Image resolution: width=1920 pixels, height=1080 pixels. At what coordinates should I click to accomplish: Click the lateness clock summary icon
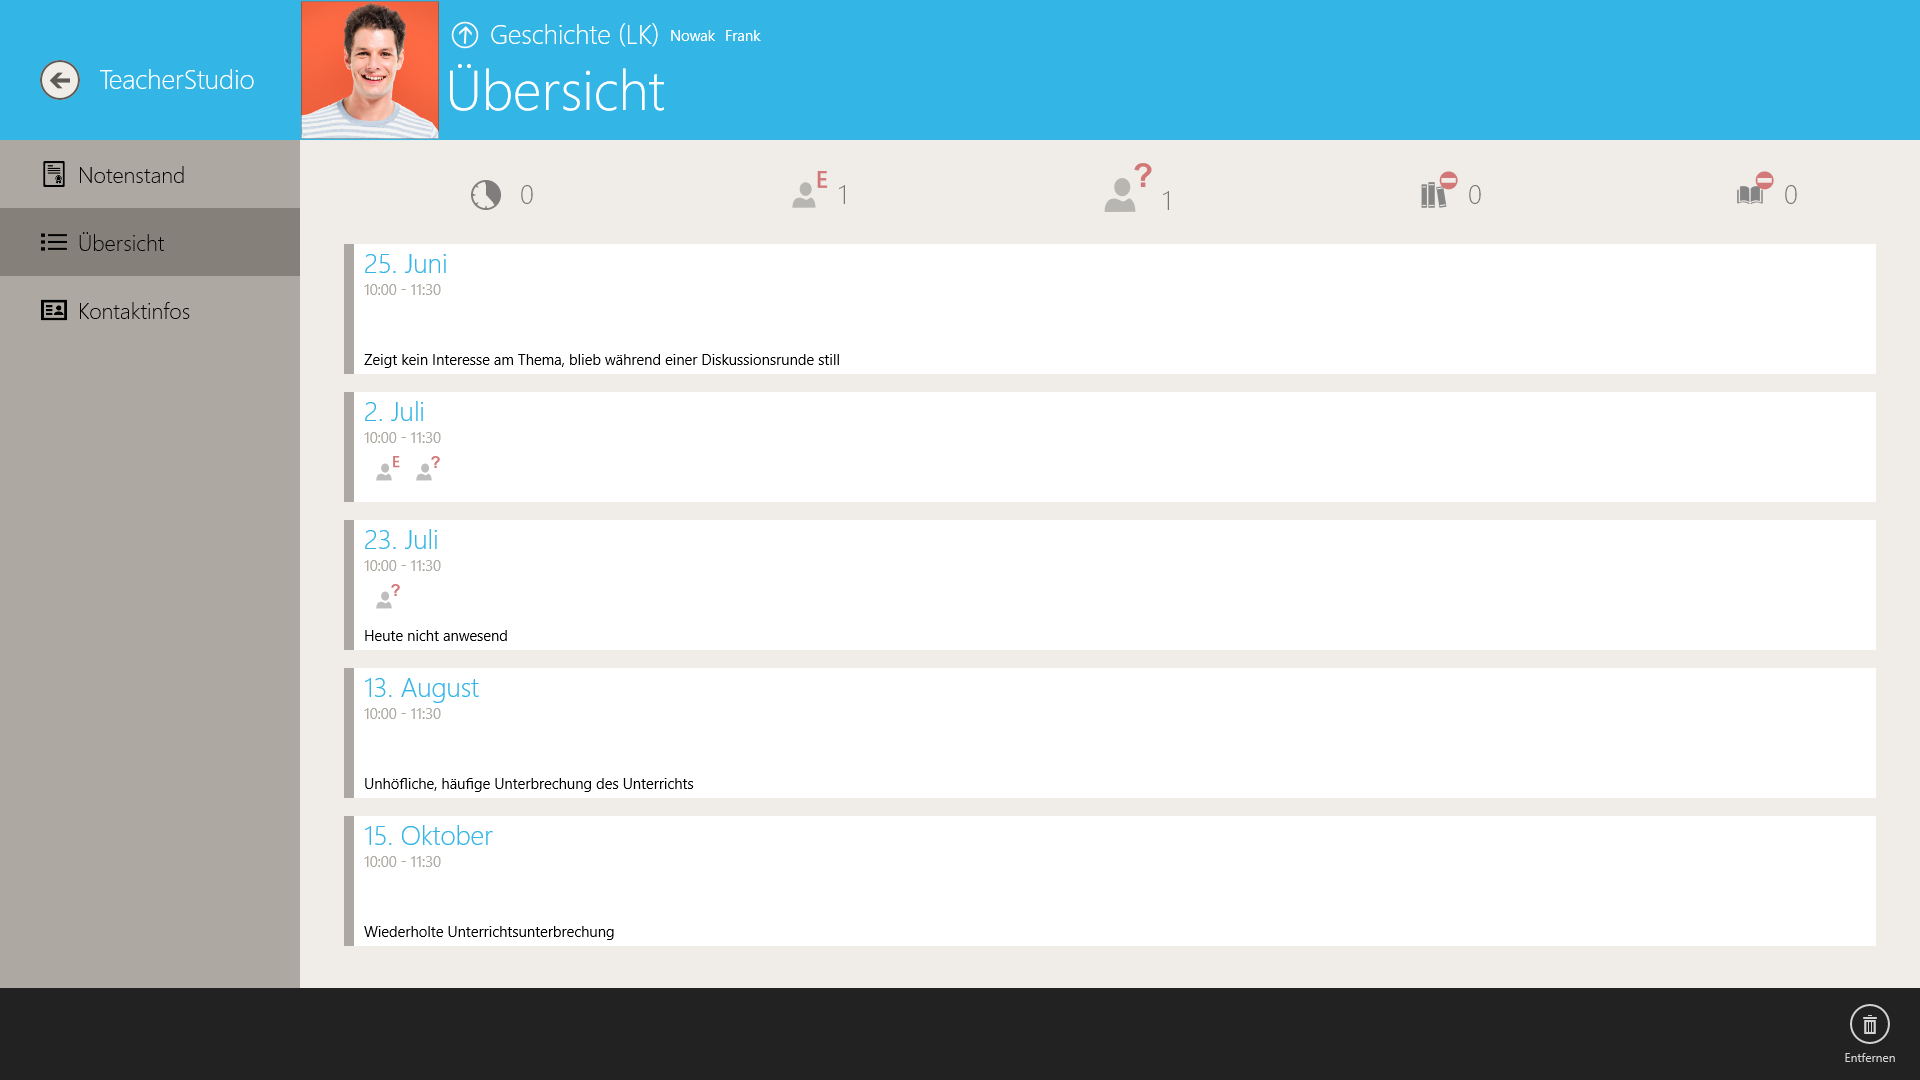click(486, 195)
